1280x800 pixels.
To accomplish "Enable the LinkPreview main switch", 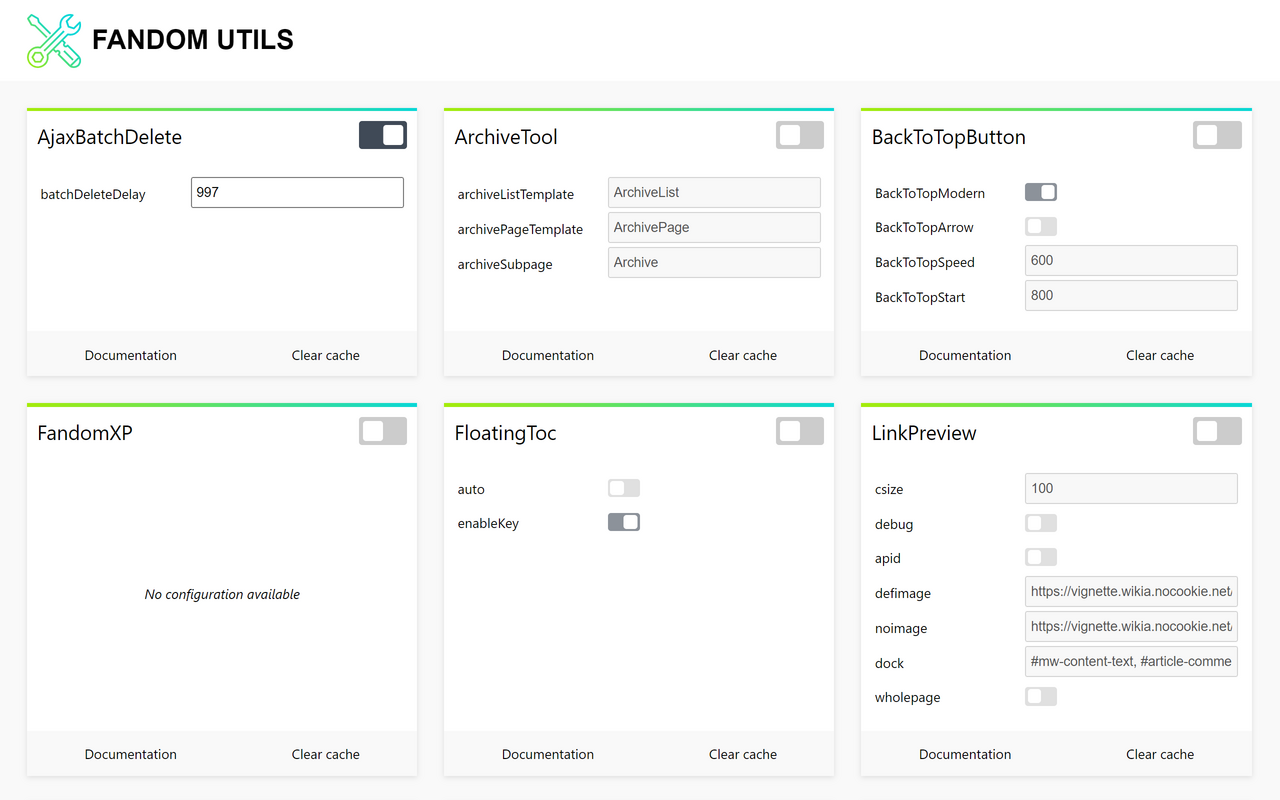I will click(x=1217, y=431).
